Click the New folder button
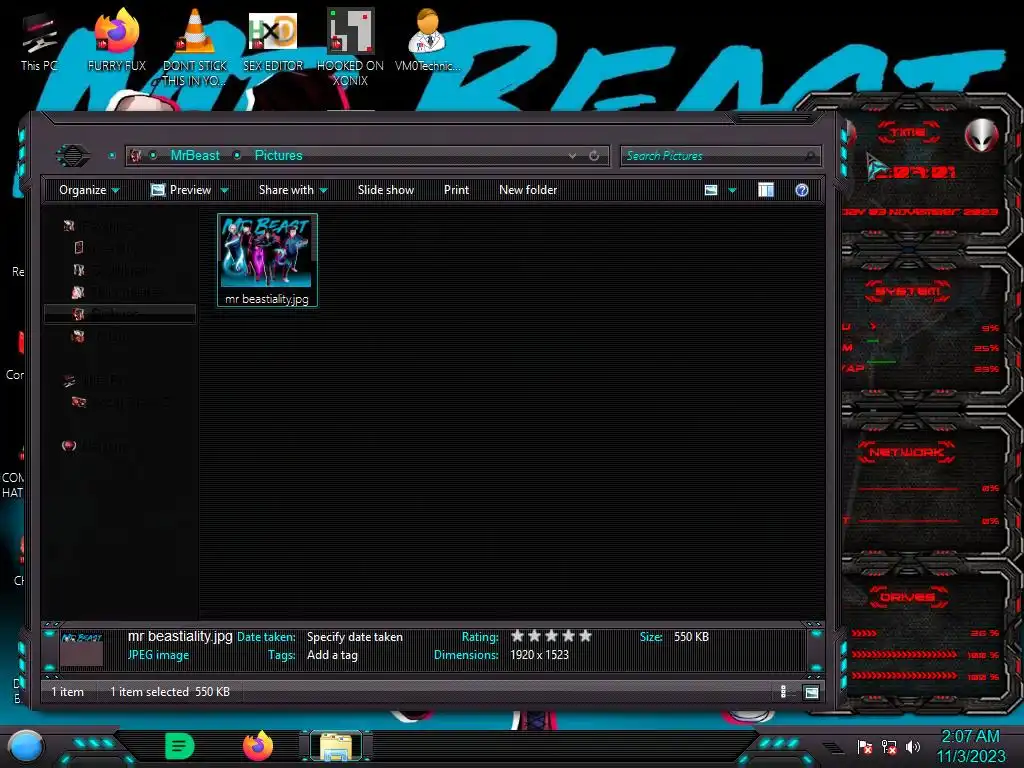The height and width of the screenshot is (768, 1024). (528, 190)
